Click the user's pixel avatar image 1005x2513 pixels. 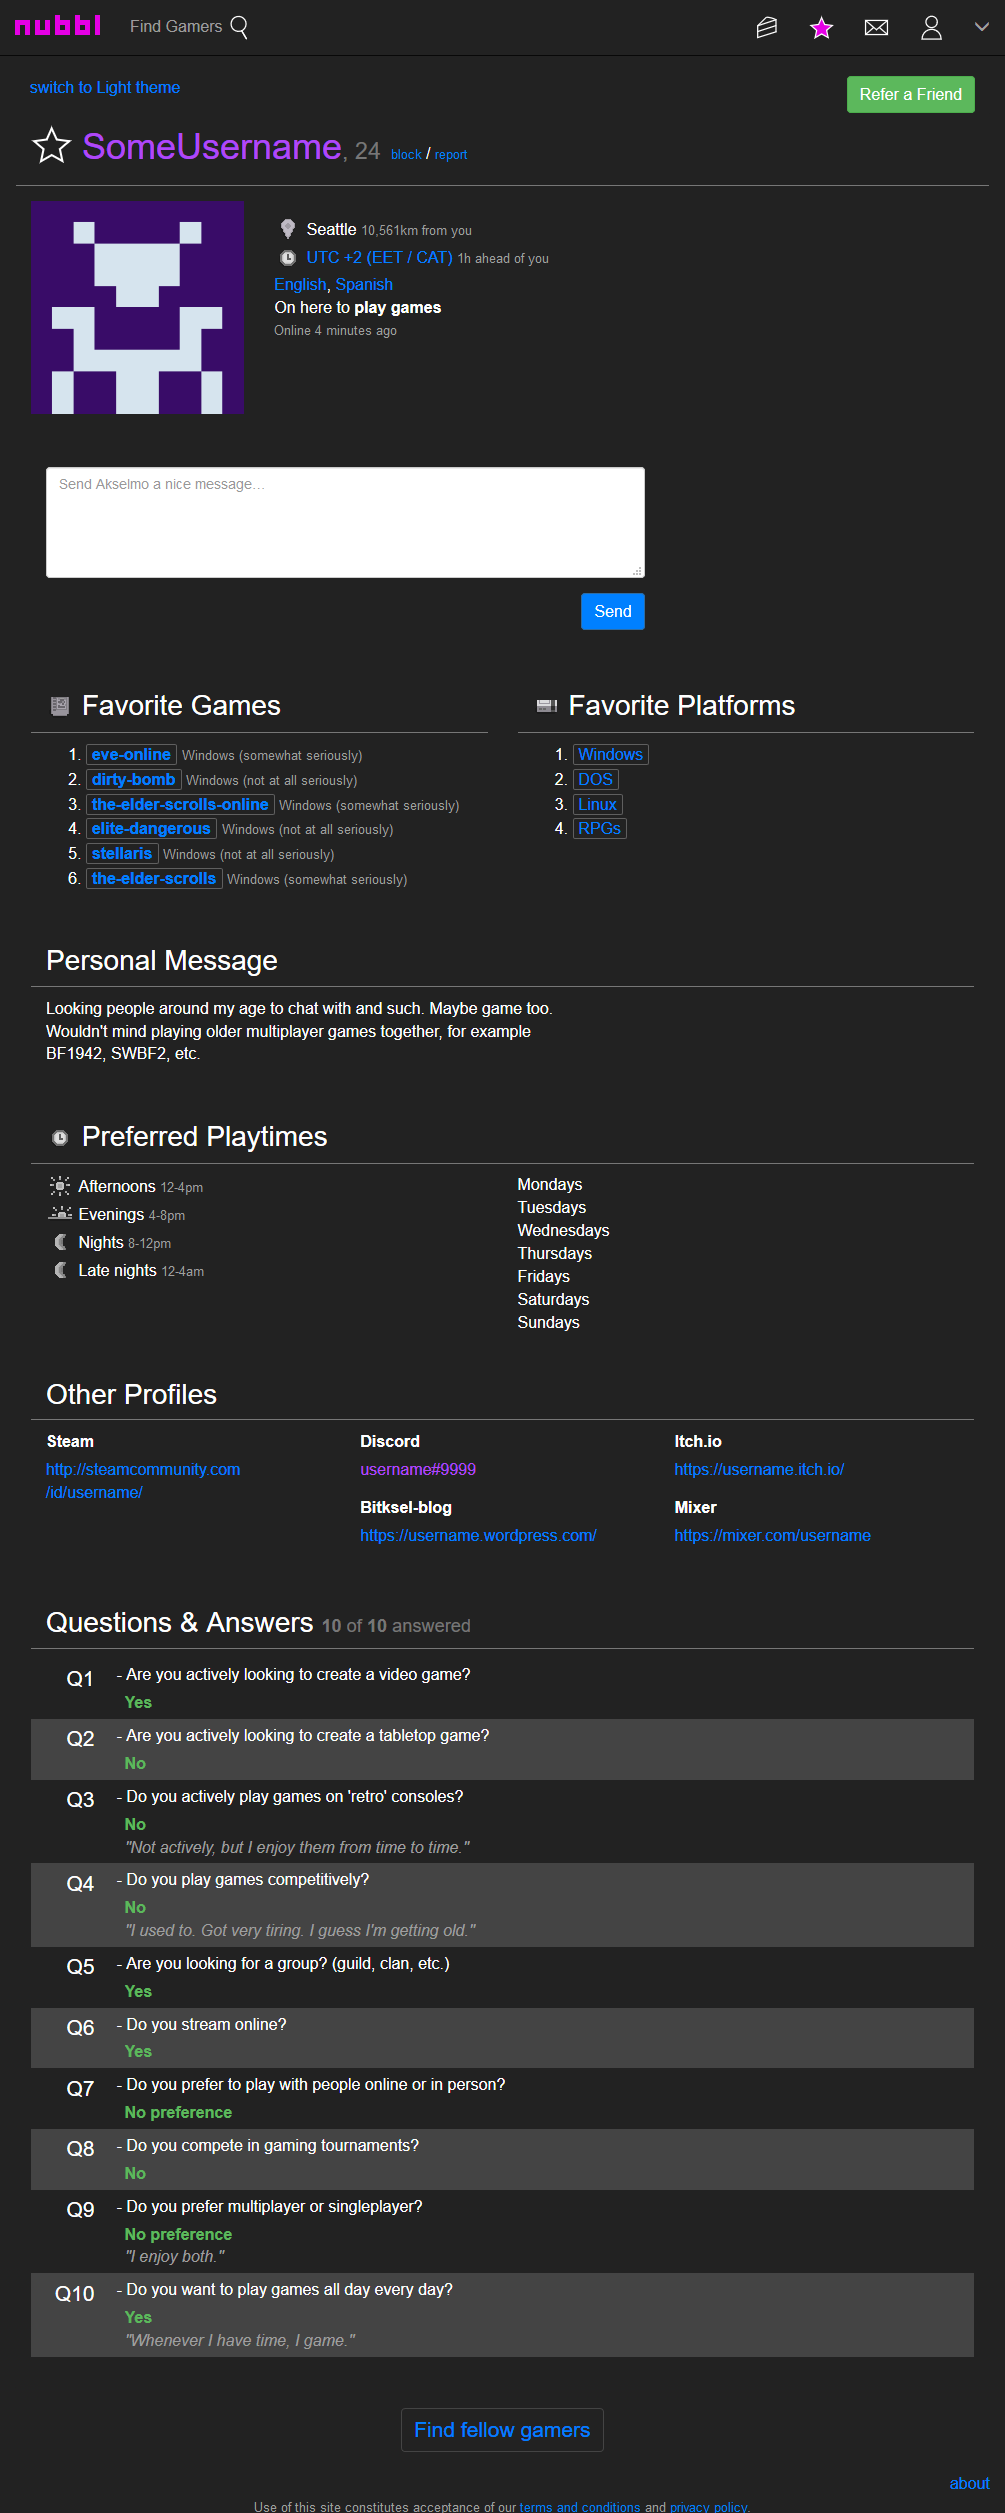(x=137, y=307)
